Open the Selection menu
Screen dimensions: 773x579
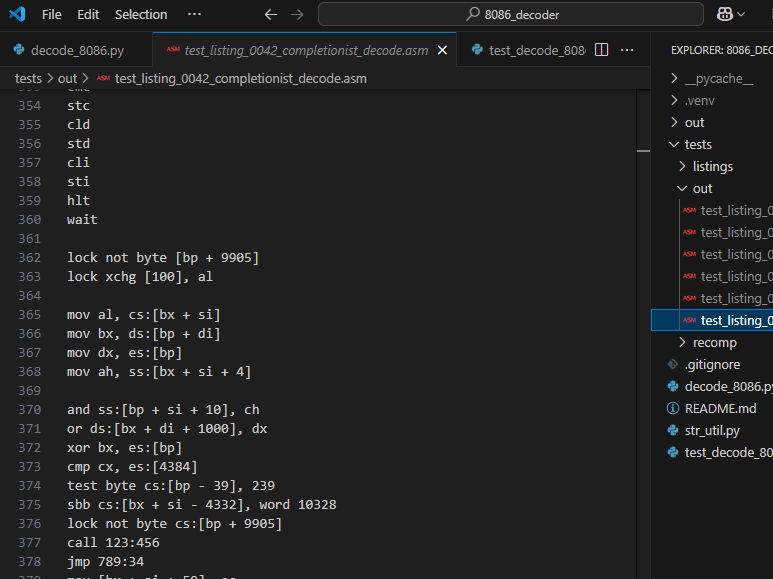pyautogui.click(x=141, y=15)
